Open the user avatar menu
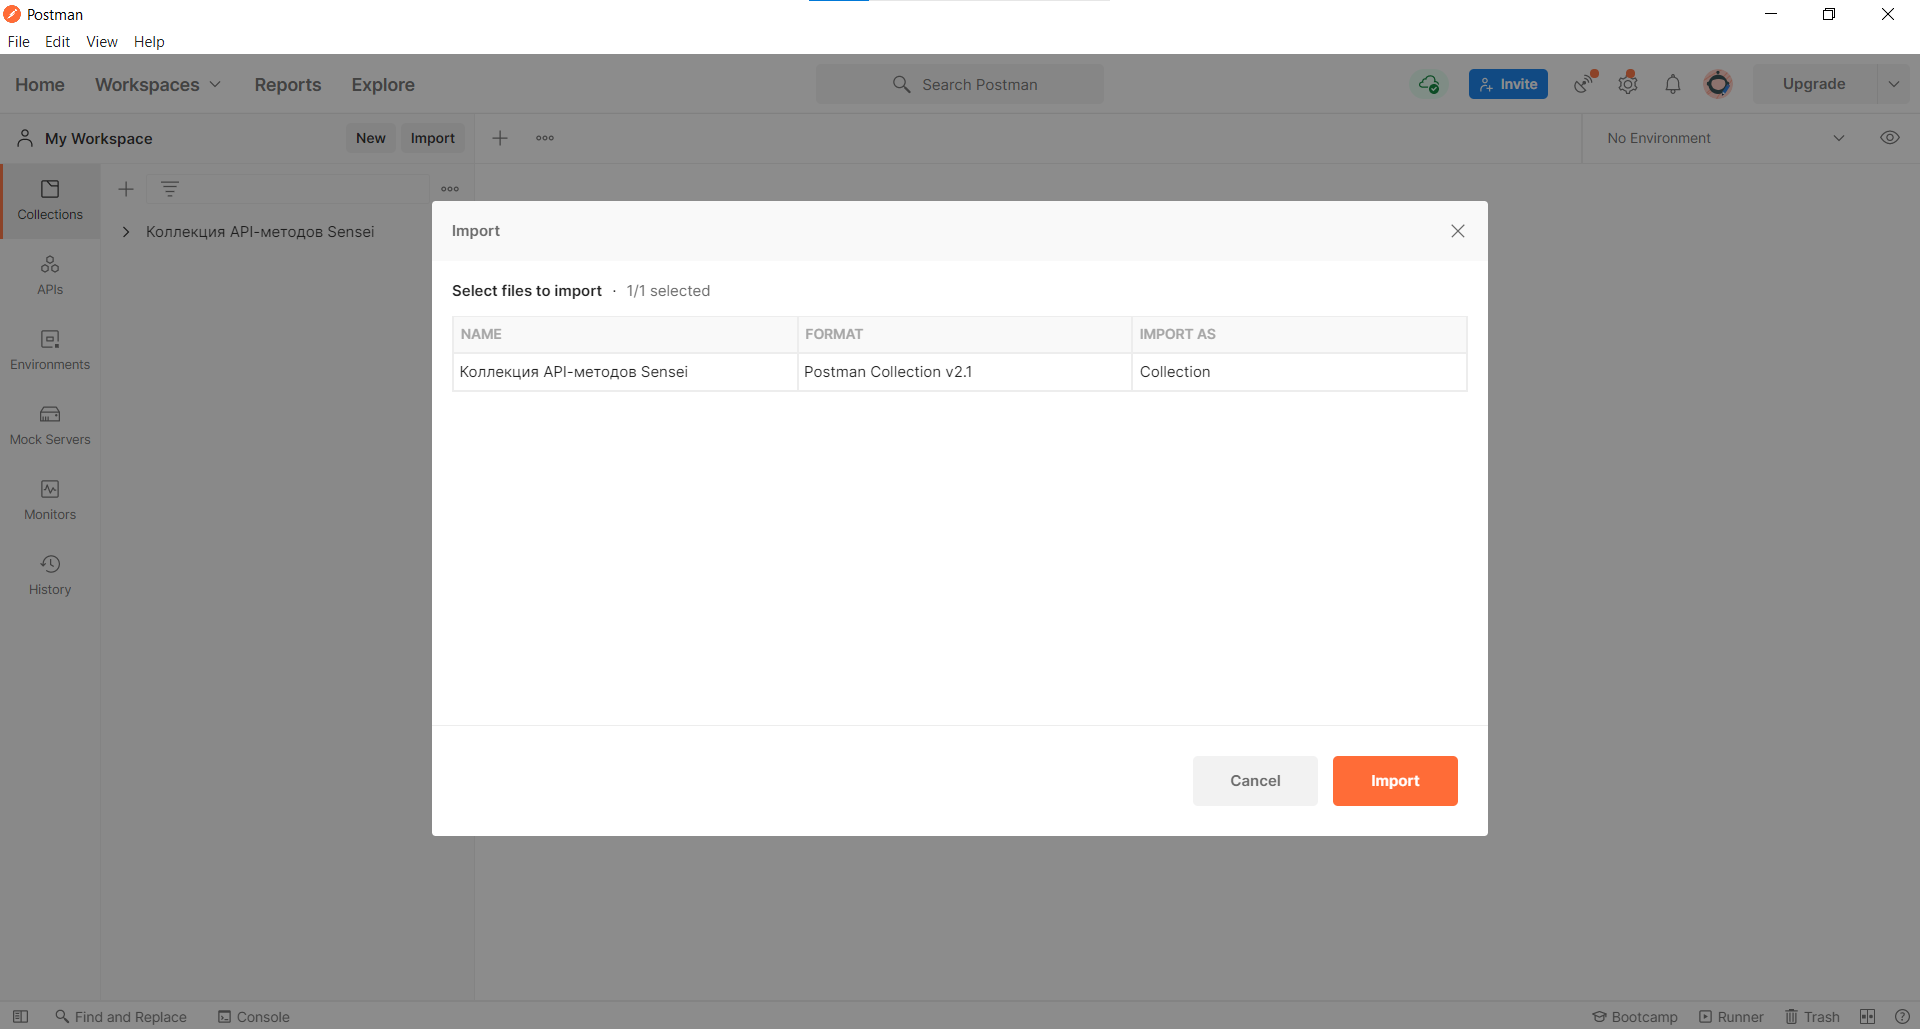This screenshot has height=1029, width=1920. click(x=1718, y=84)
